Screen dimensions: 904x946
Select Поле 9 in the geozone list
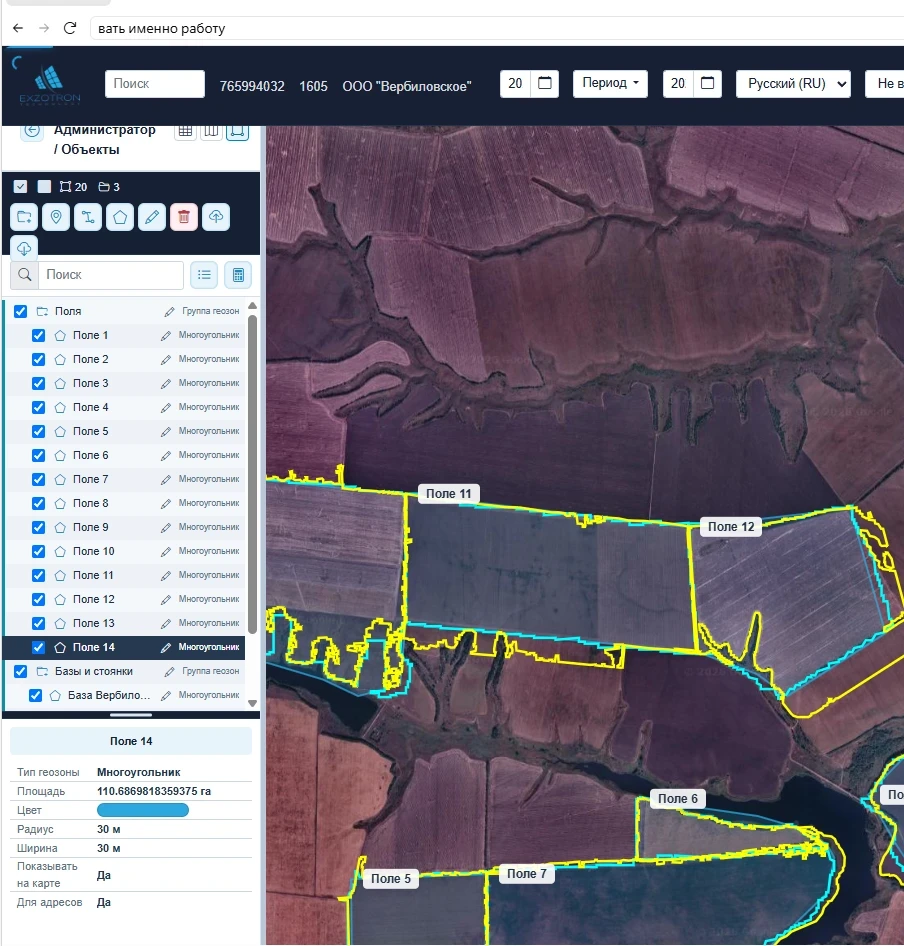point(125,527)
